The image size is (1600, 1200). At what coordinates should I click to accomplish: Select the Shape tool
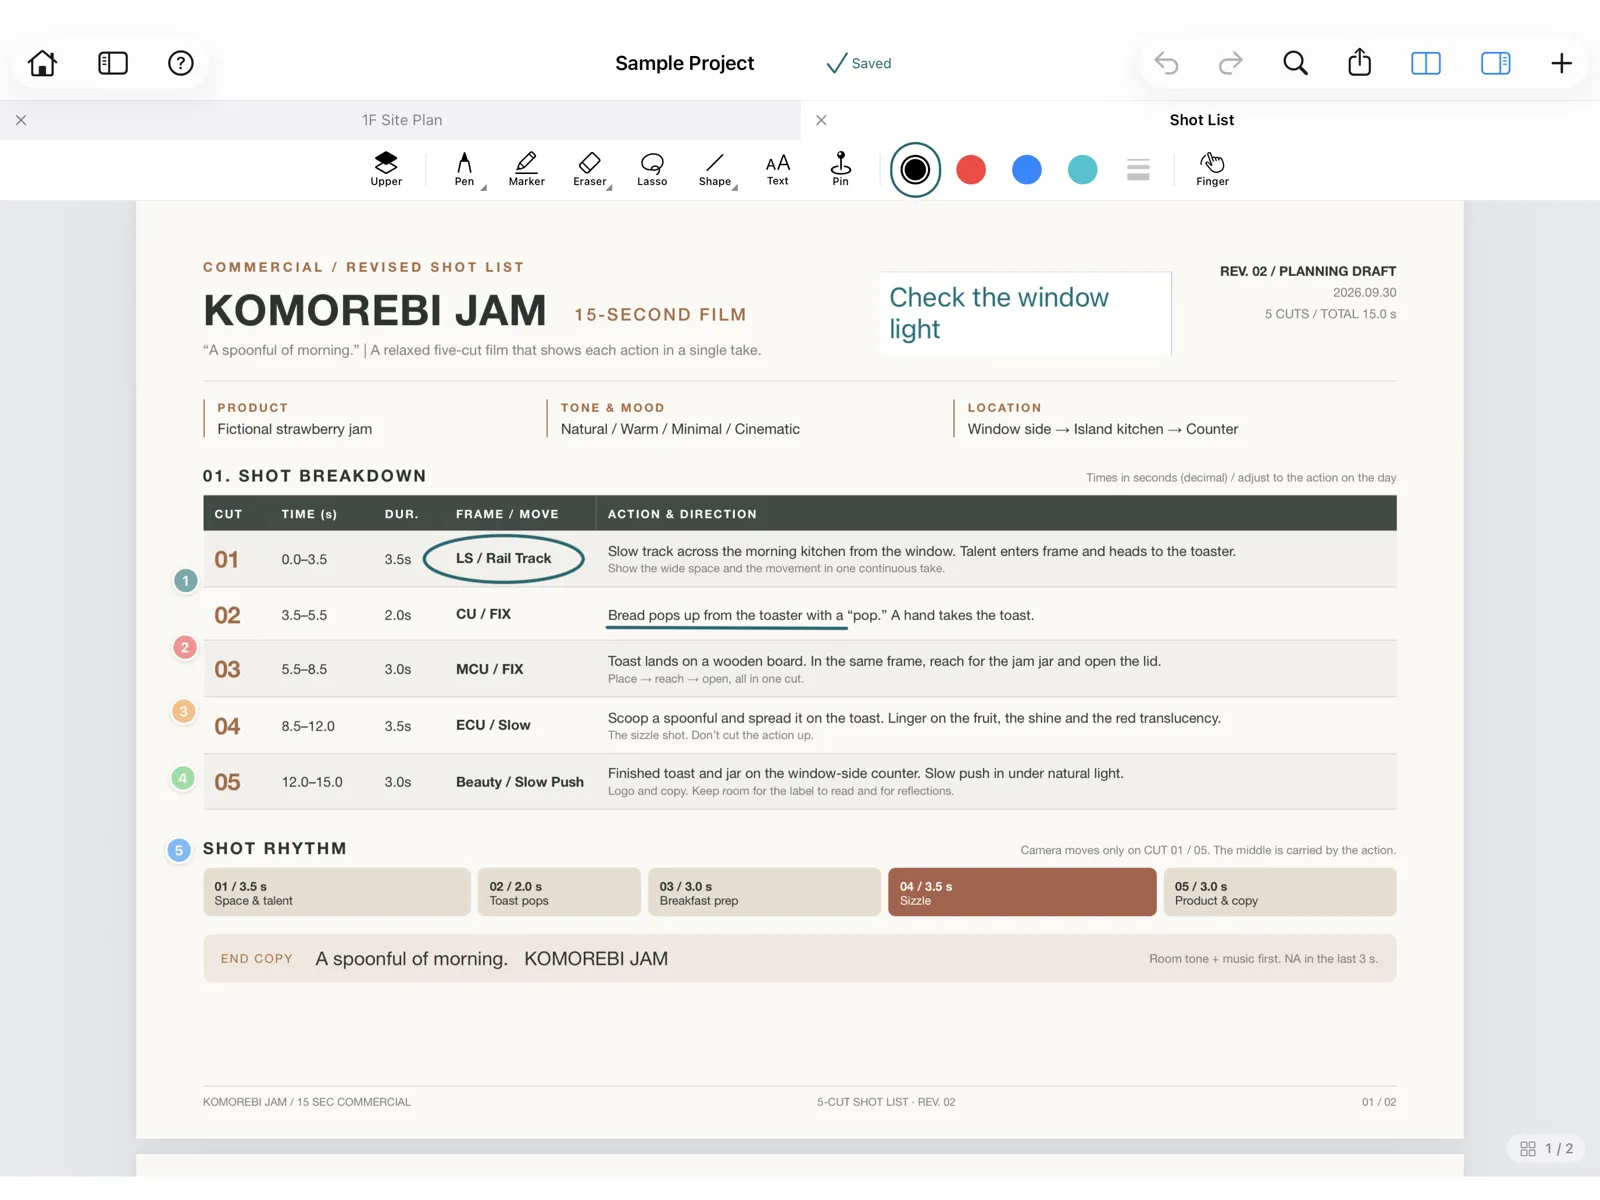point(715,169)
